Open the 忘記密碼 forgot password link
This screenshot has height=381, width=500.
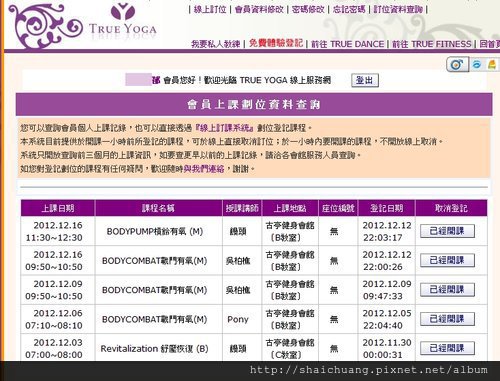[x=349, y=9]
